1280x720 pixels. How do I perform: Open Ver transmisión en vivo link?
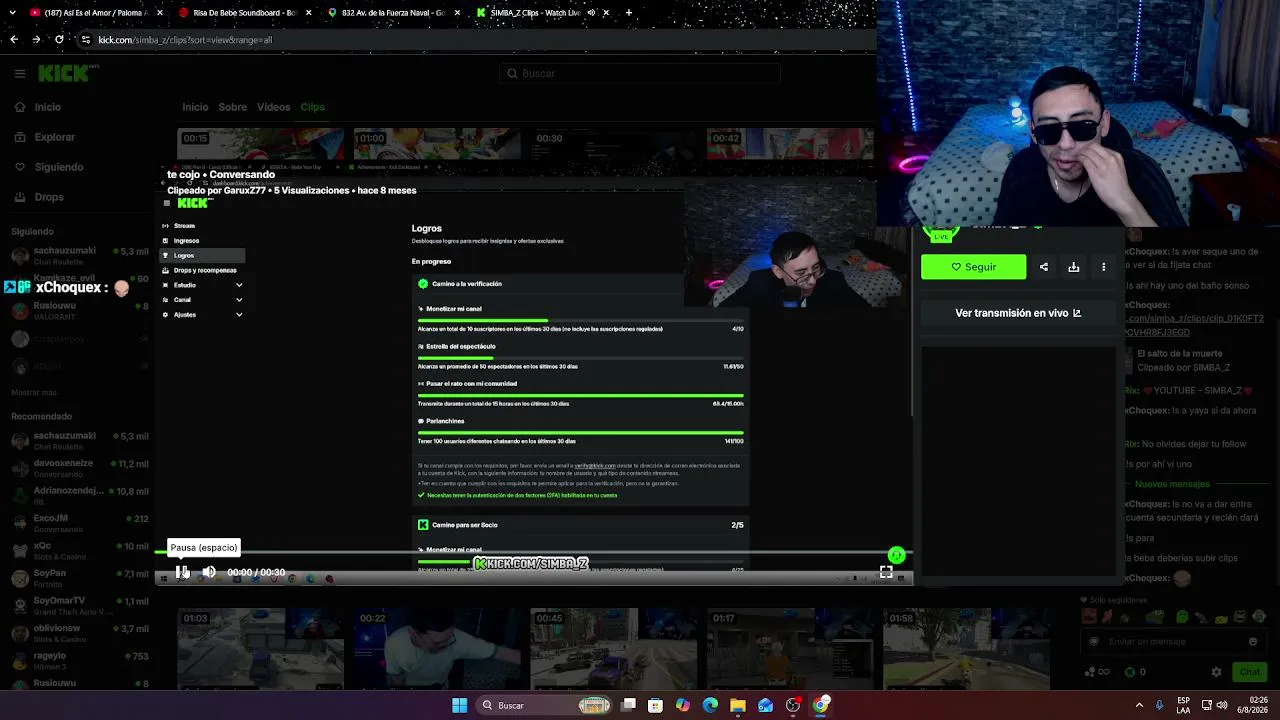[x=1018, y=313]
